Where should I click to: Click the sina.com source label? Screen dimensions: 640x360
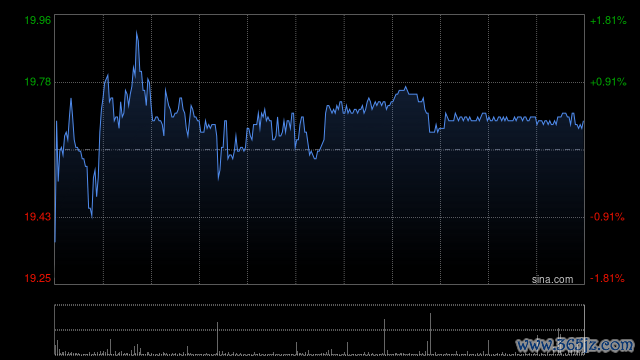click(x=552, y=280)
